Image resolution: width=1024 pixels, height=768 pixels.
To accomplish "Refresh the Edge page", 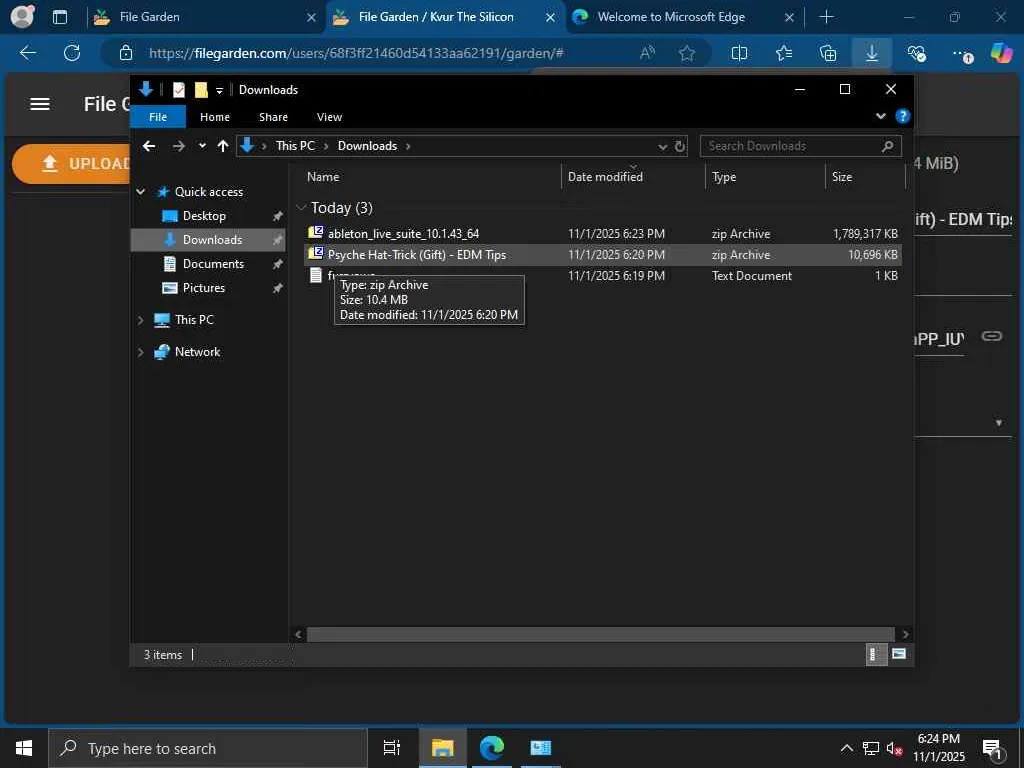I will click(72, 53).
